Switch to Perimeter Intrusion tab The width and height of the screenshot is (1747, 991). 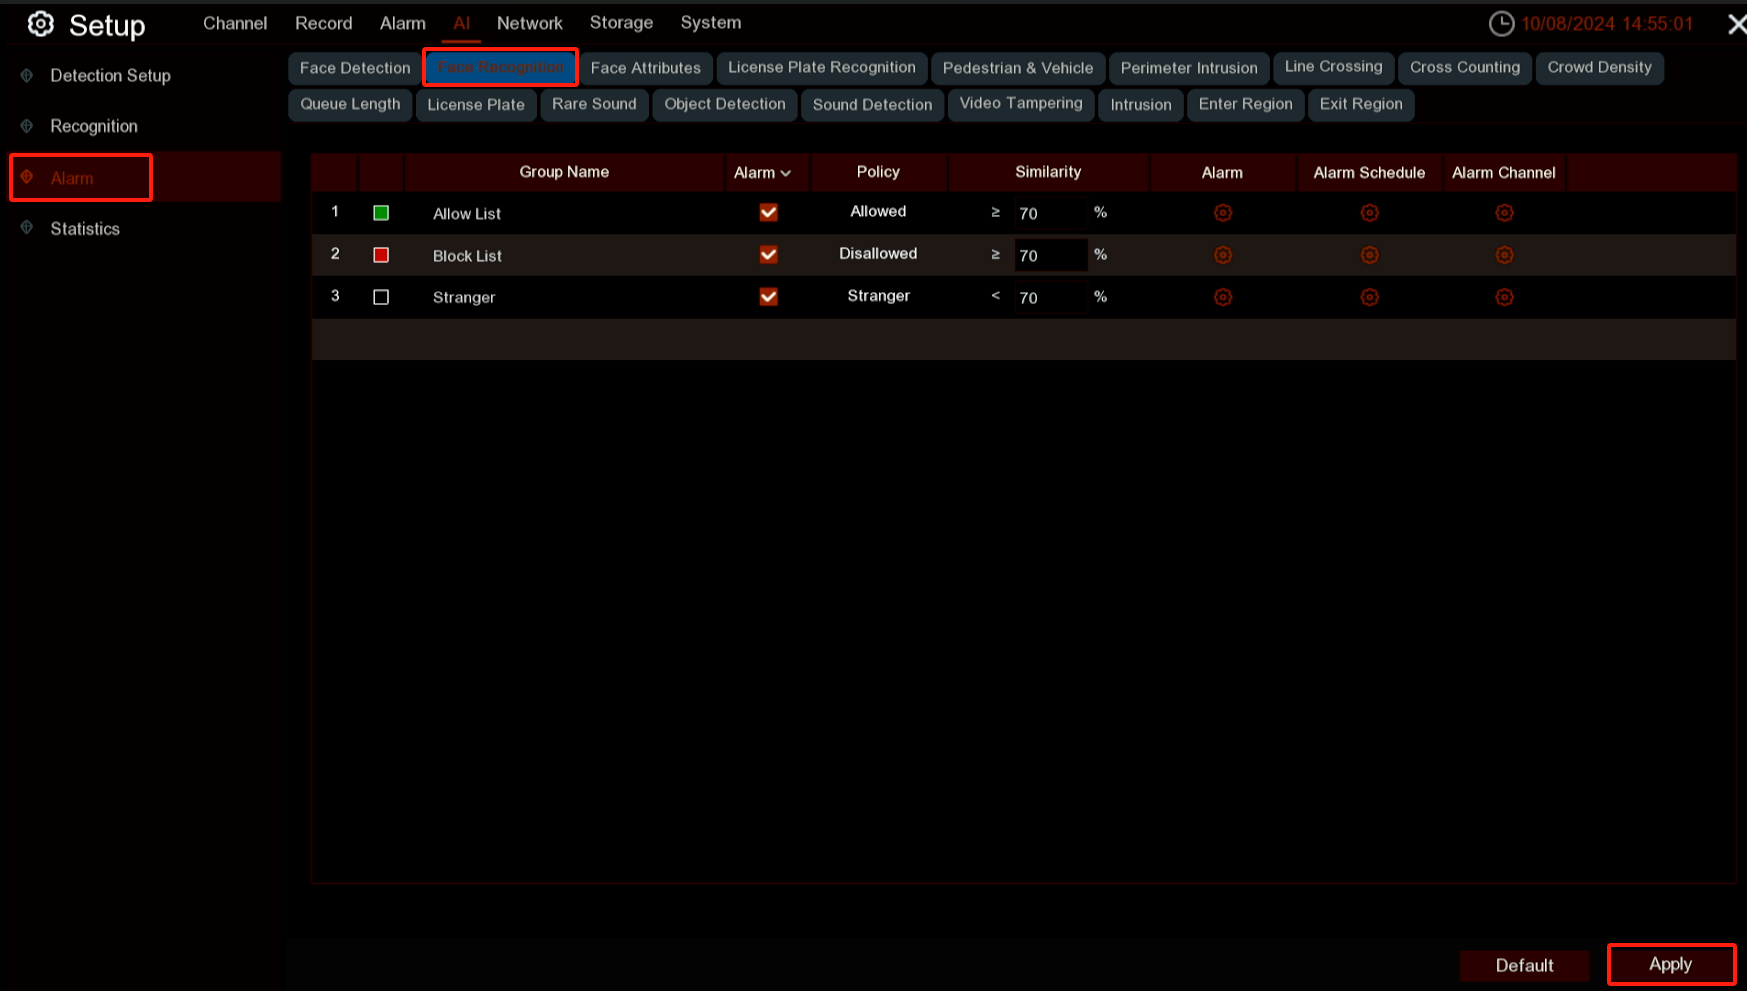1189,68
